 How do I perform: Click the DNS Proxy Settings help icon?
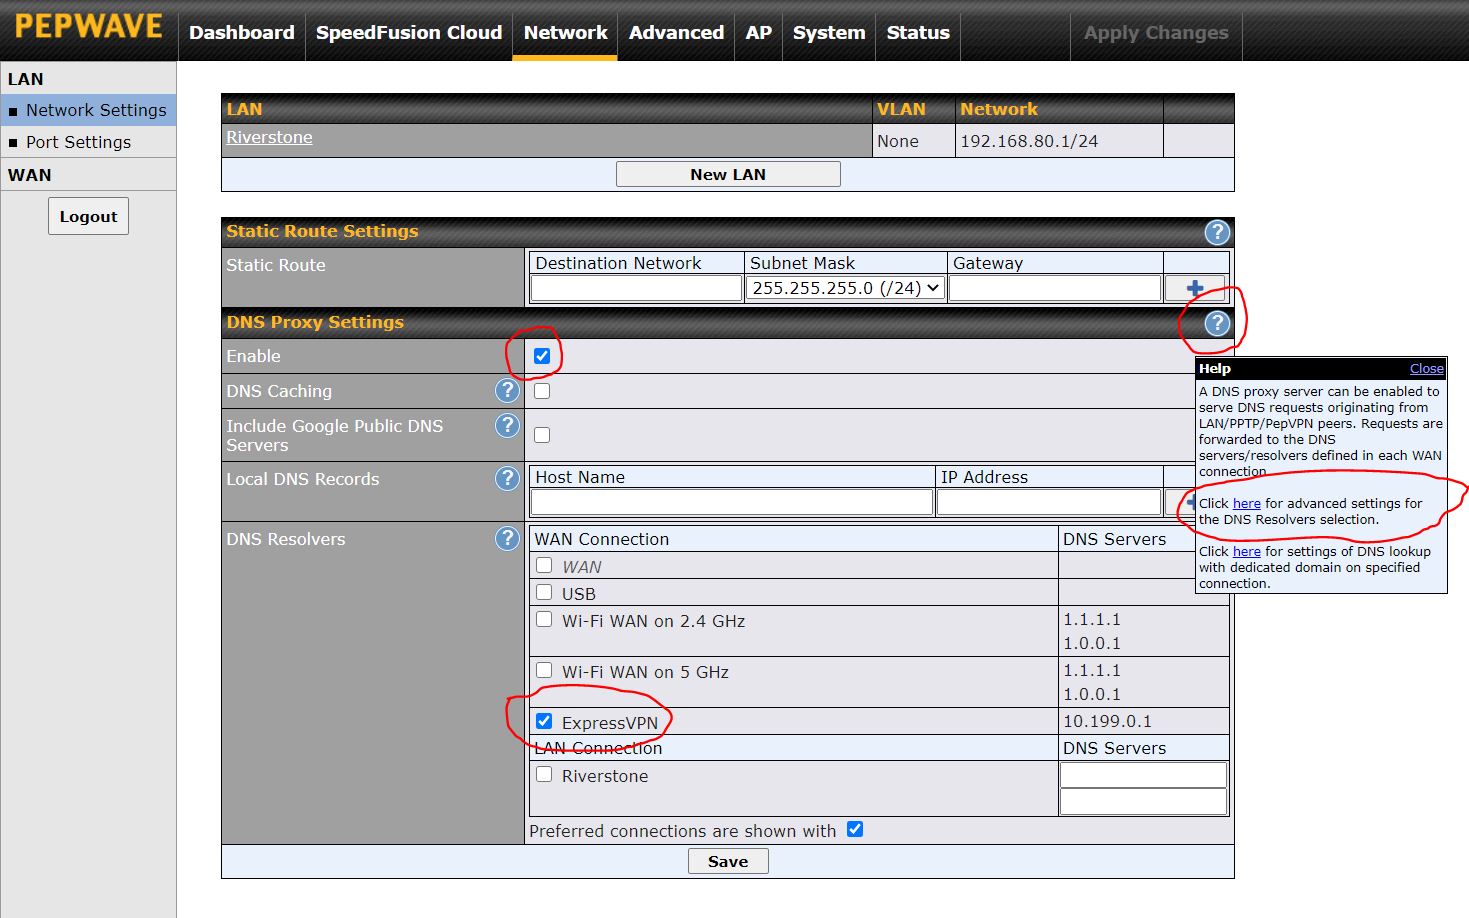pos(1216,323)
